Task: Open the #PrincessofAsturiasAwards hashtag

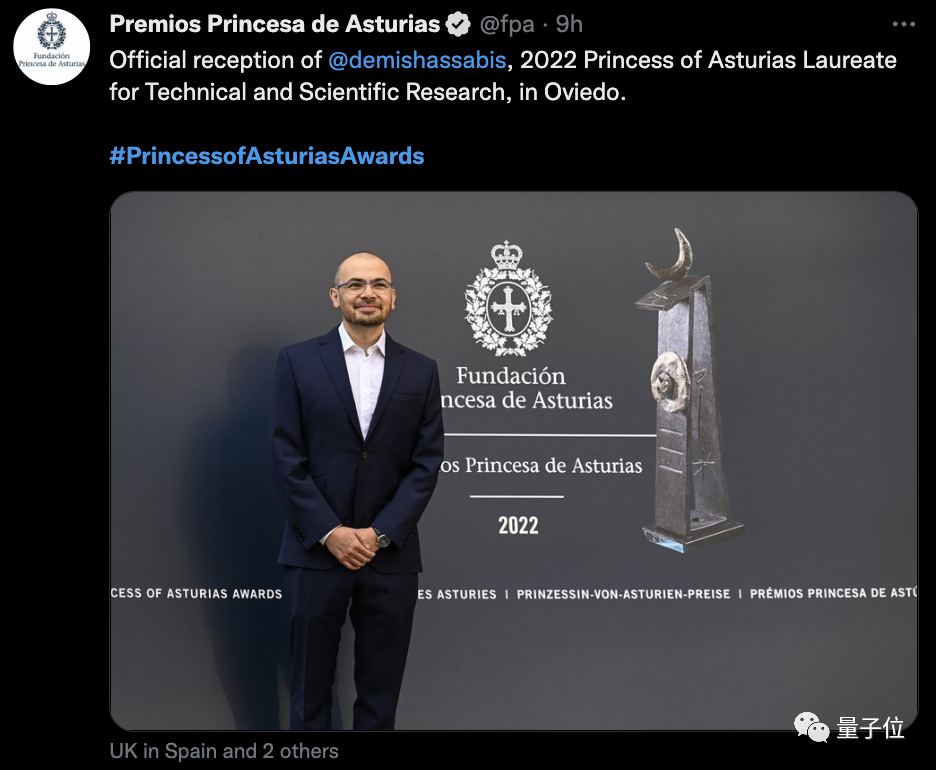Action: click(267, 156)
